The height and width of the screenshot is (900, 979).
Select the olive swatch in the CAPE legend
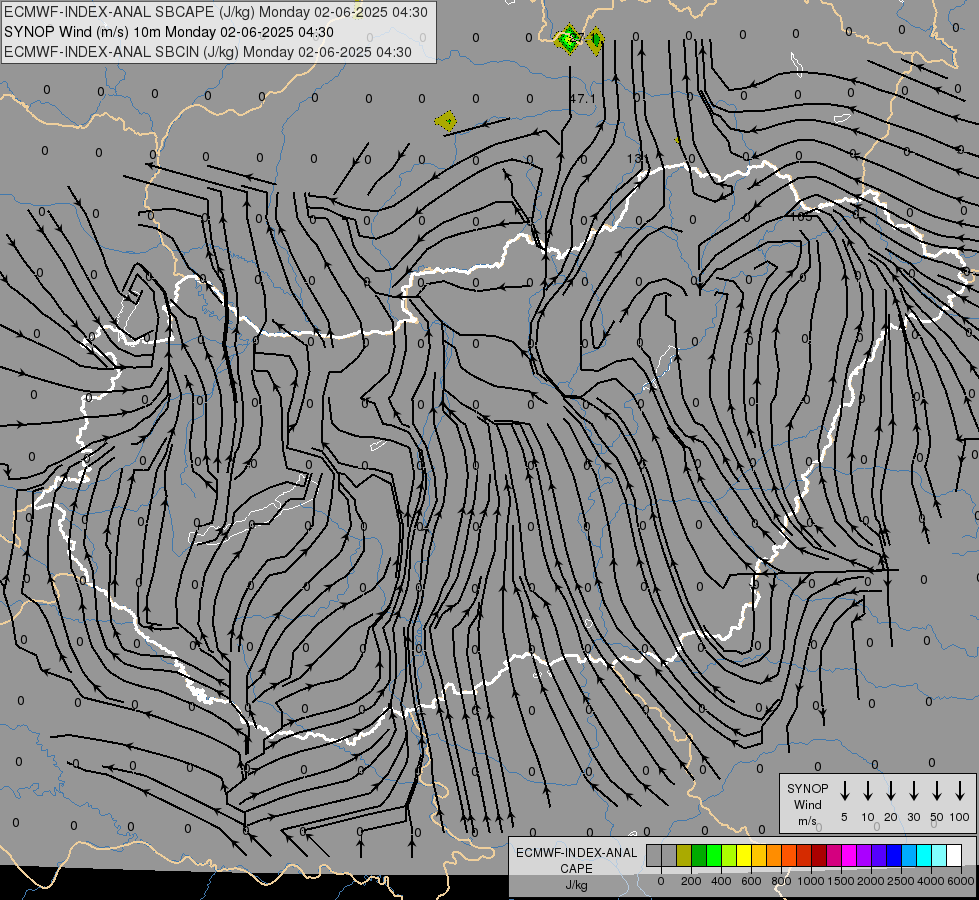pos(684,855)
